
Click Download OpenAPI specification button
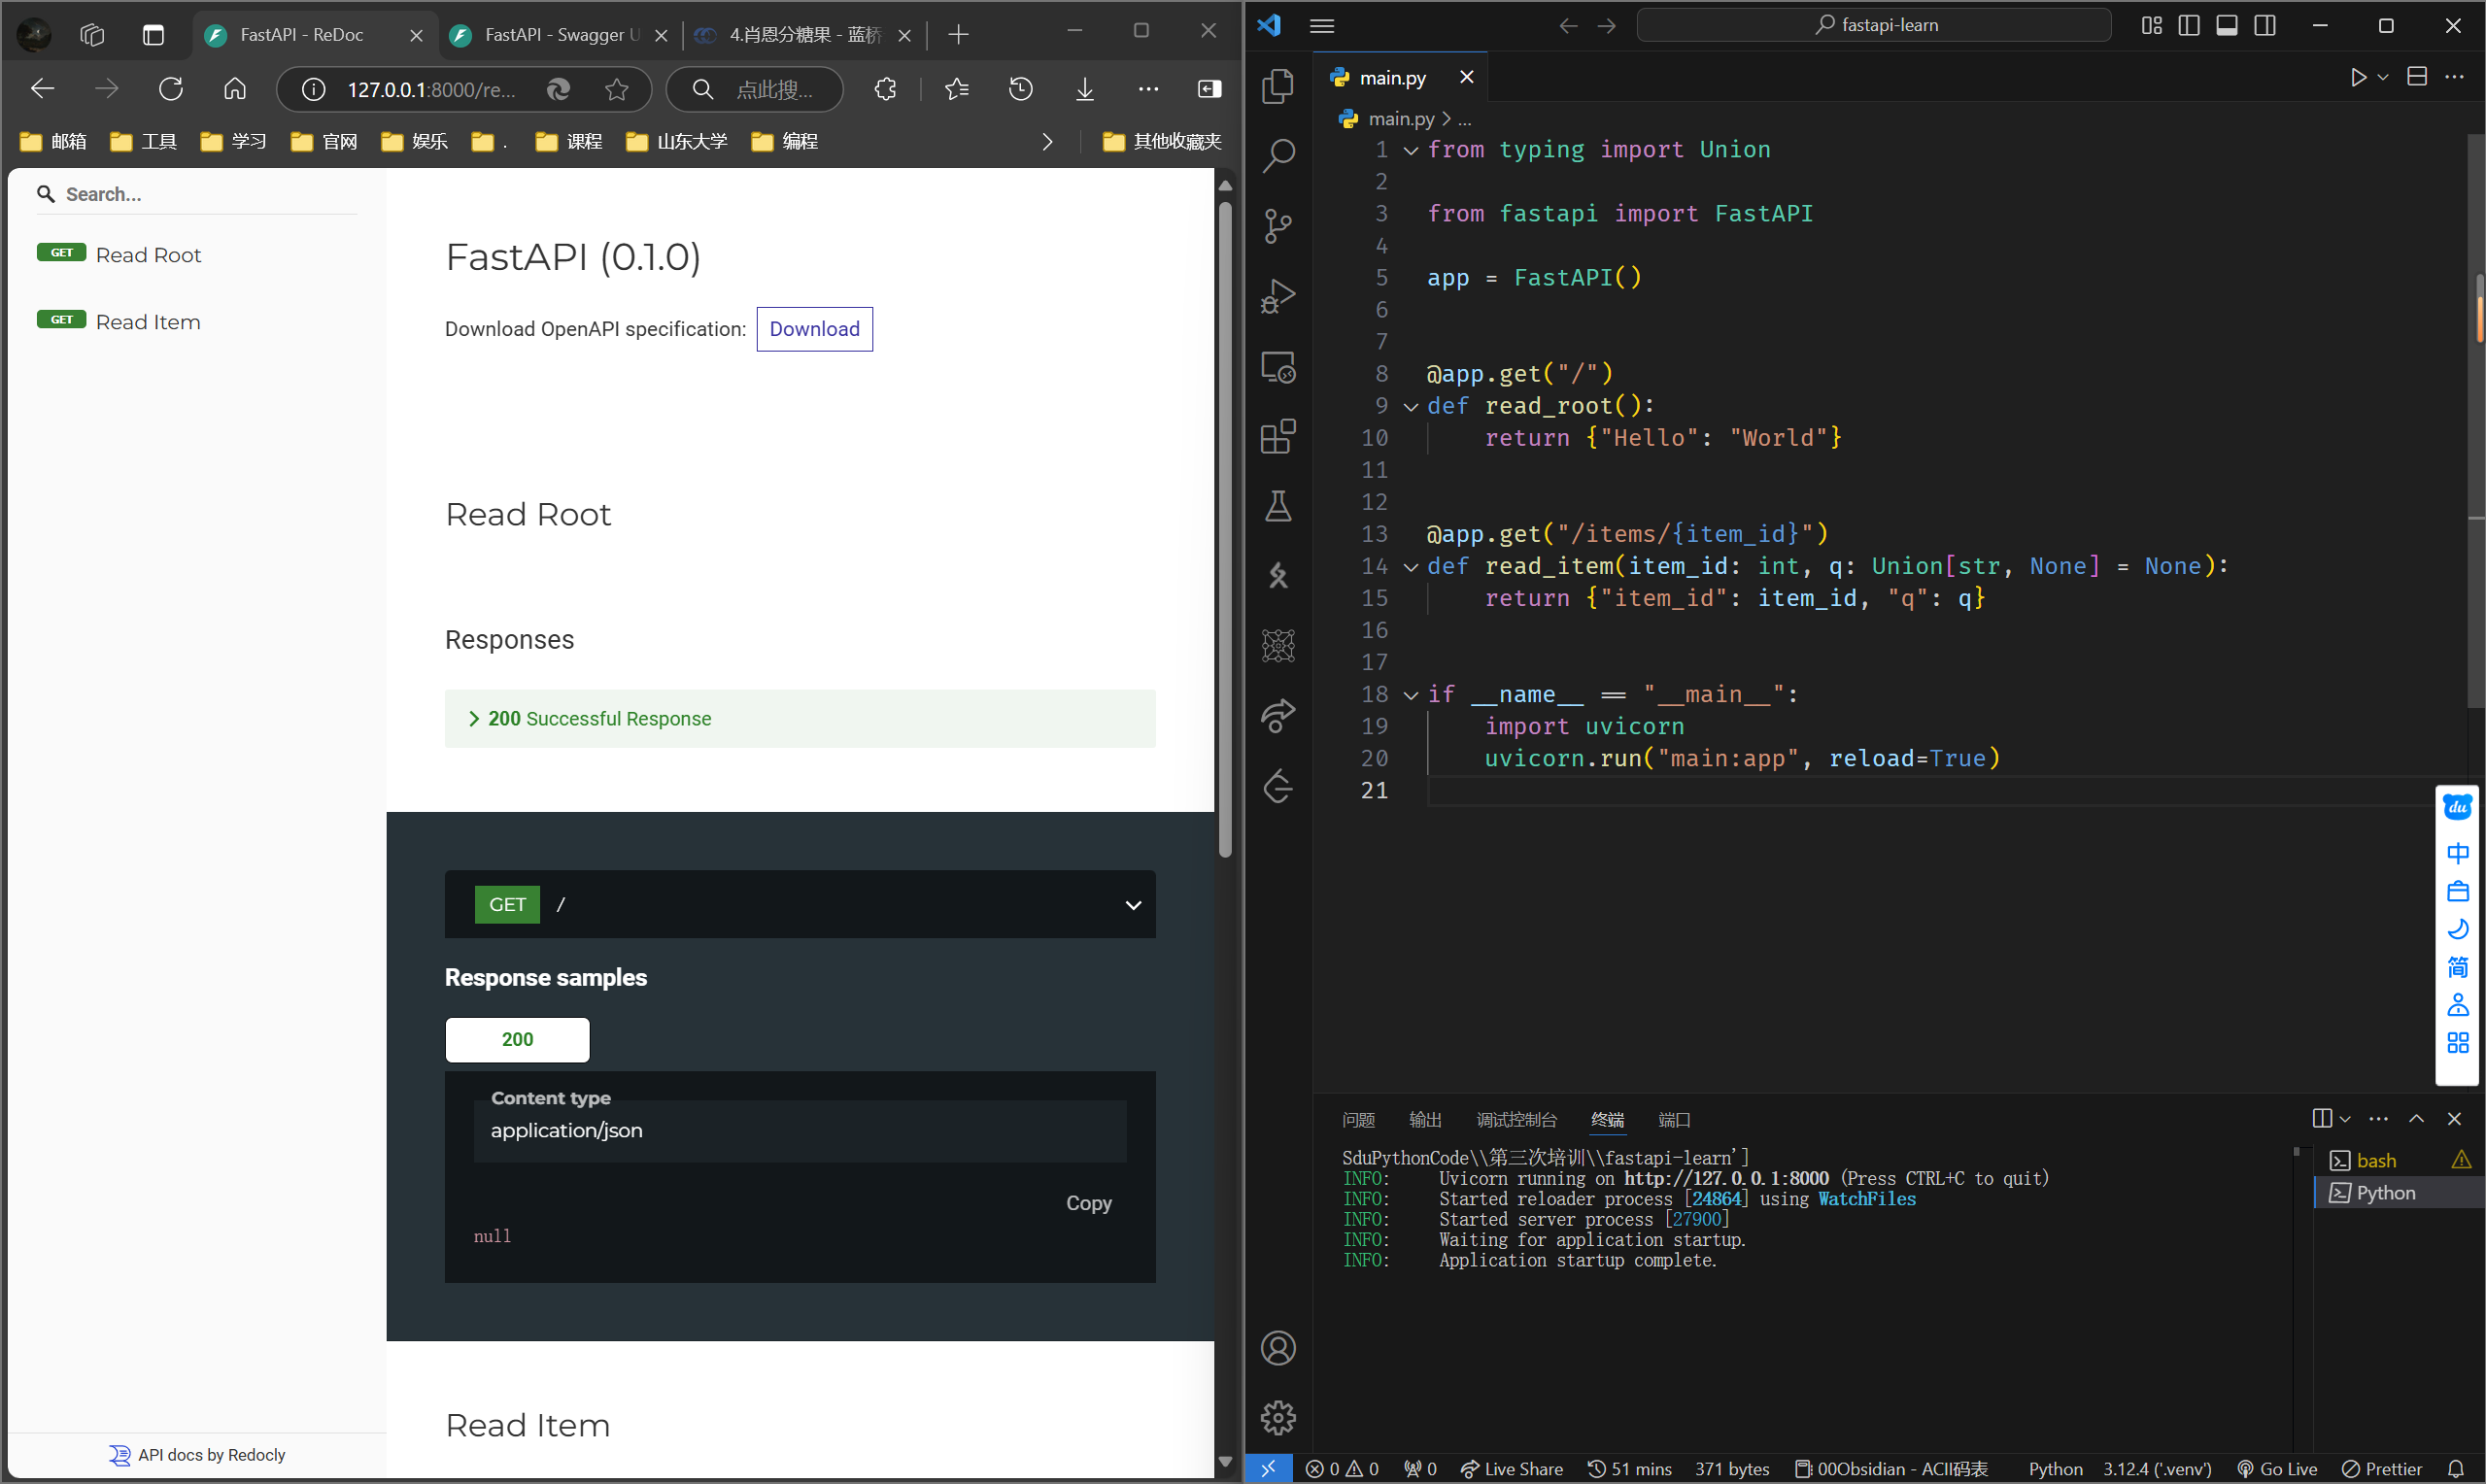point(814,329)
